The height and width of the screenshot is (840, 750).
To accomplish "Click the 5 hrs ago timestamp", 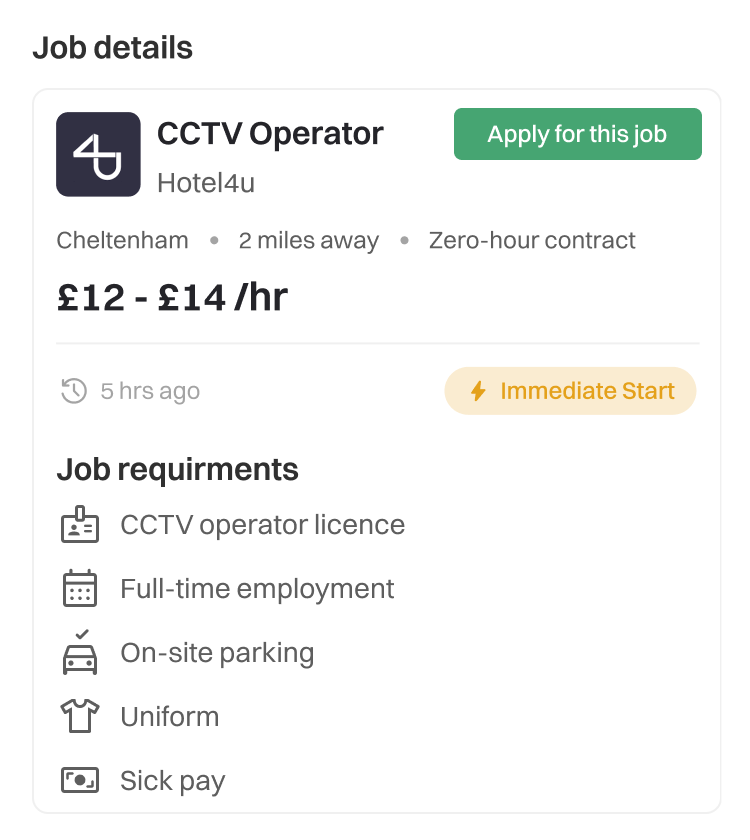I will (150, 391).
